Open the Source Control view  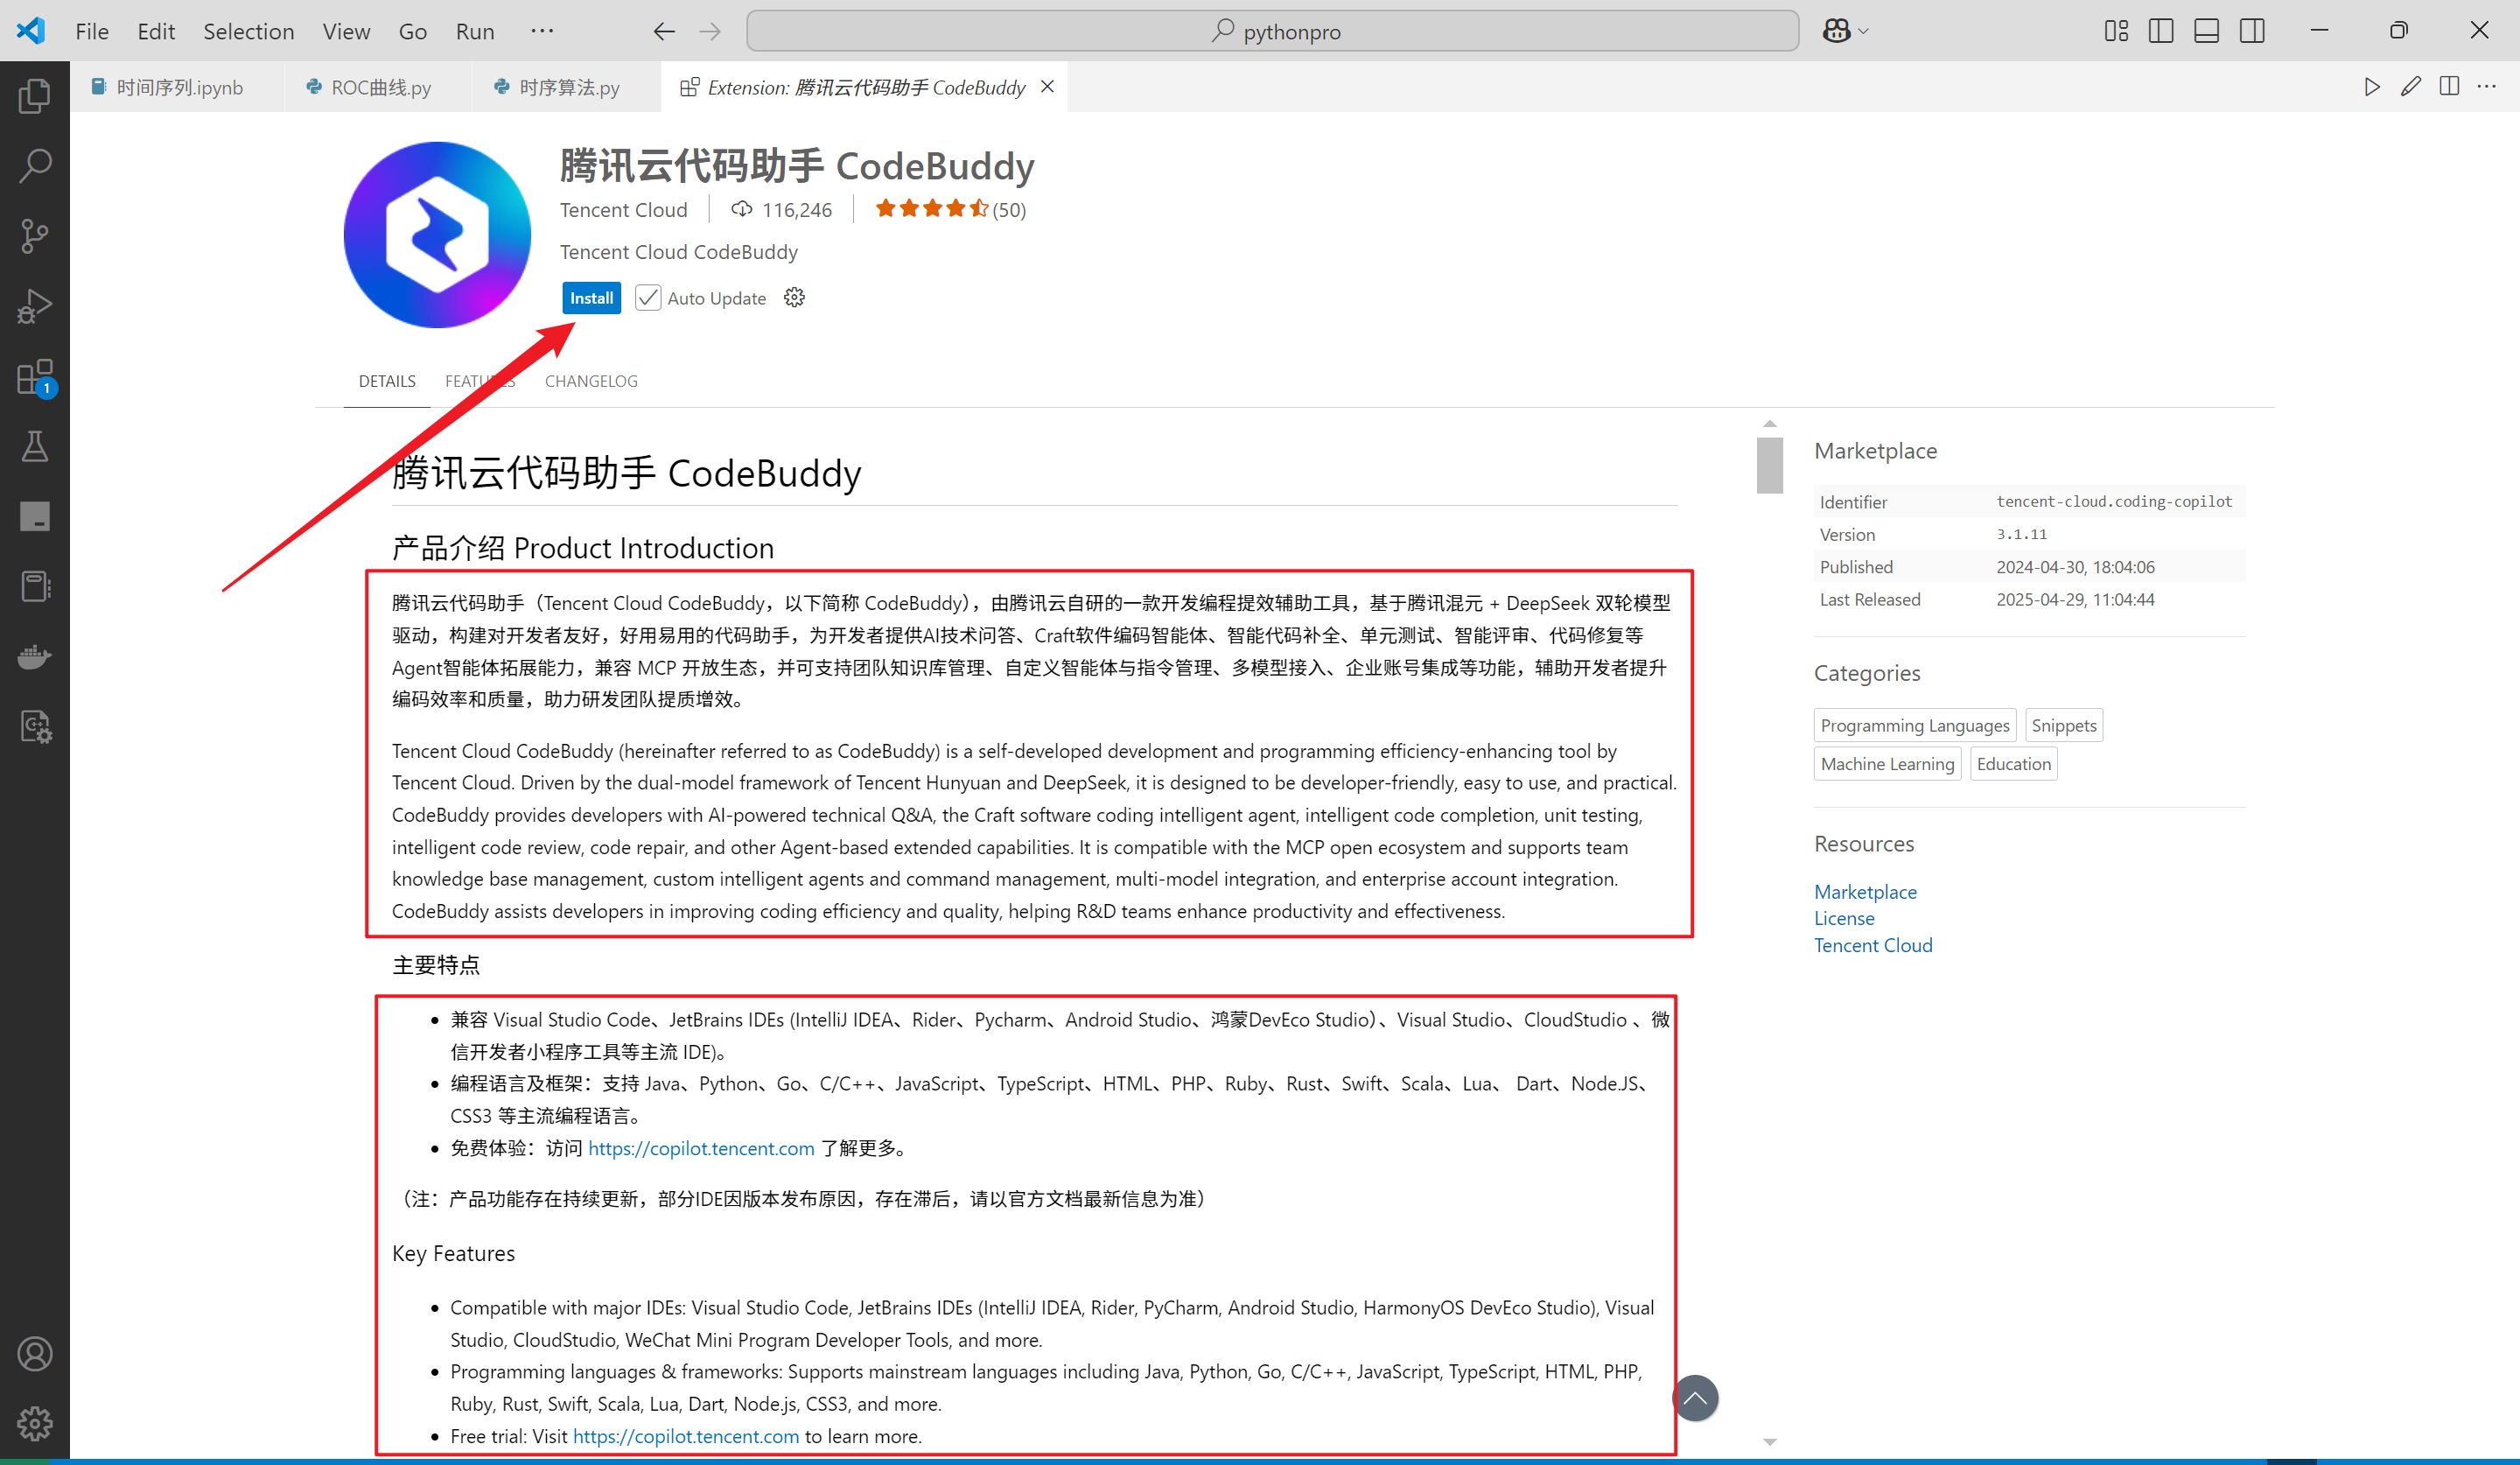click(x=34, y=236)
